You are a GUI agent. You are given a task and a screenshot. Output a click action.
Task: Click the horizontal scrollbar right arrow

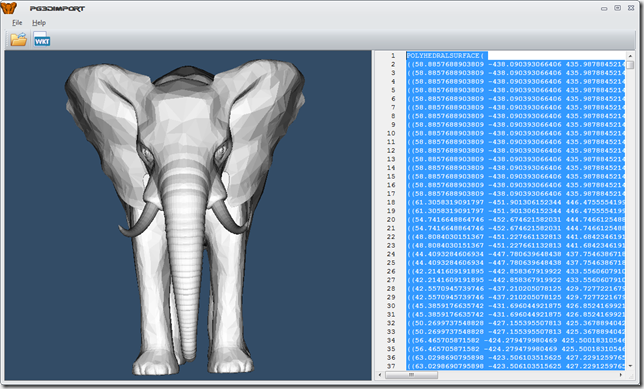pos(621,375)
